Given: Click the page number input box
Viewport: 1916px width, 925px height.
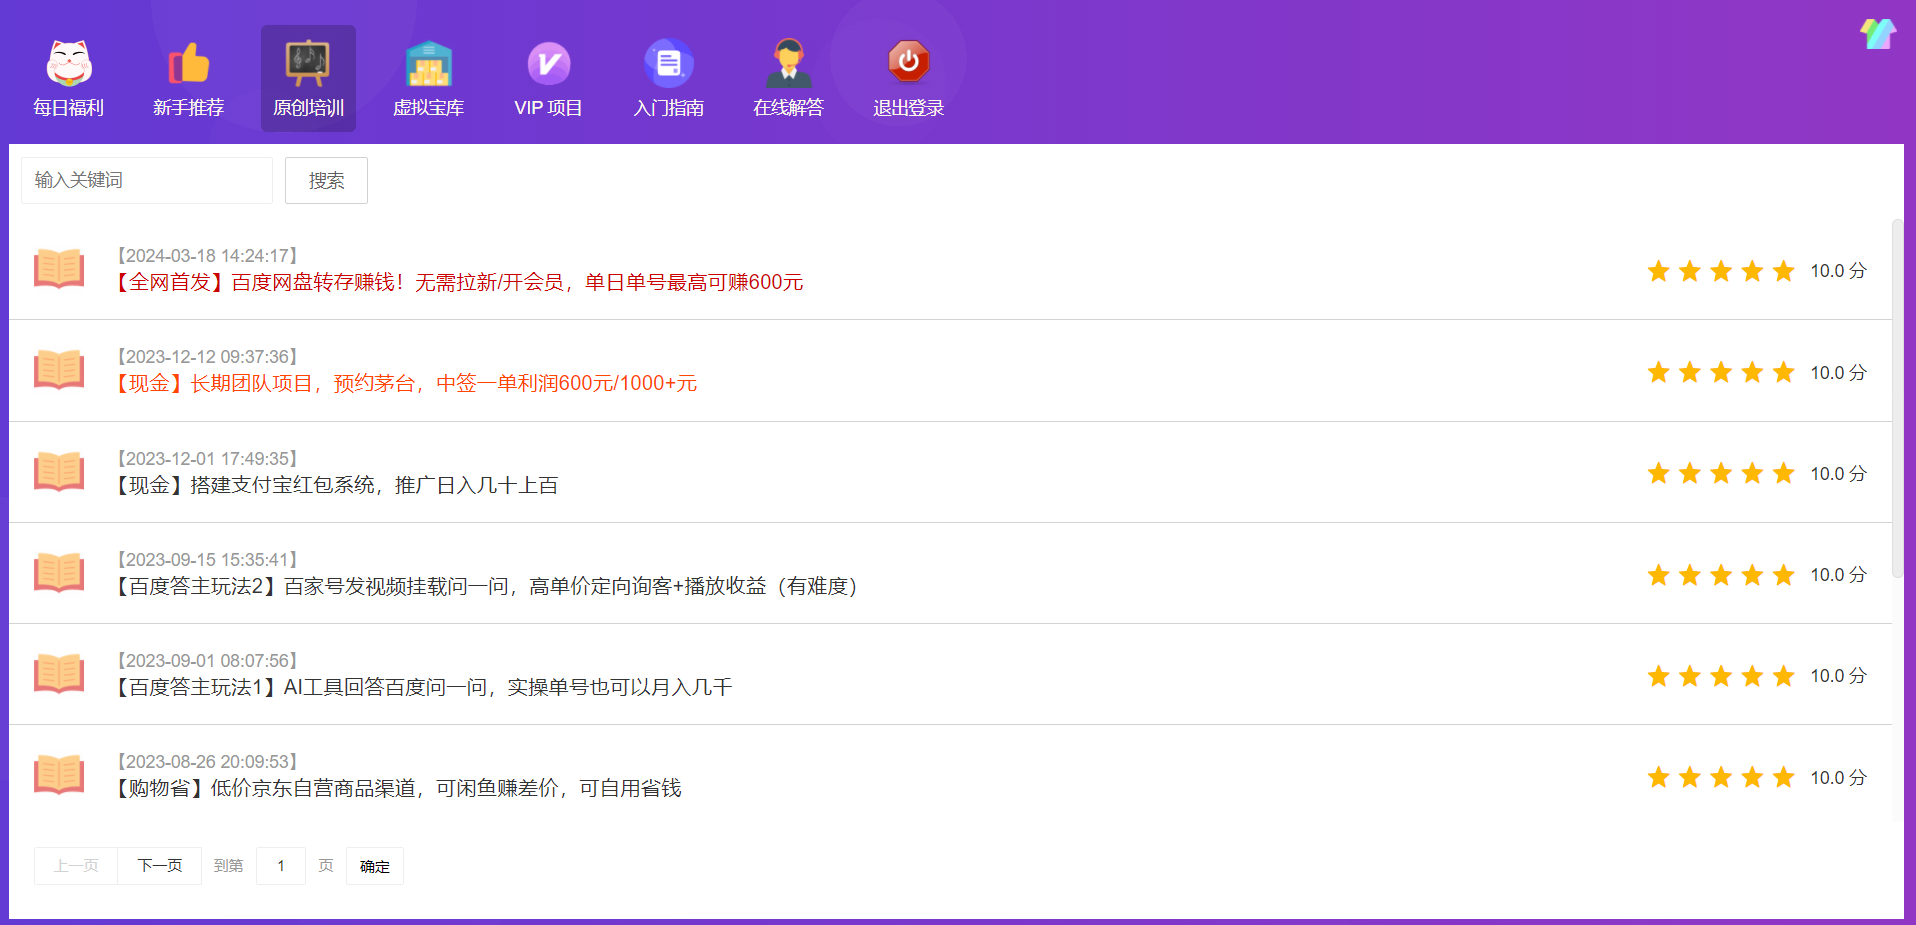Looking at the screenshot, I should click(x=281, y=866).
